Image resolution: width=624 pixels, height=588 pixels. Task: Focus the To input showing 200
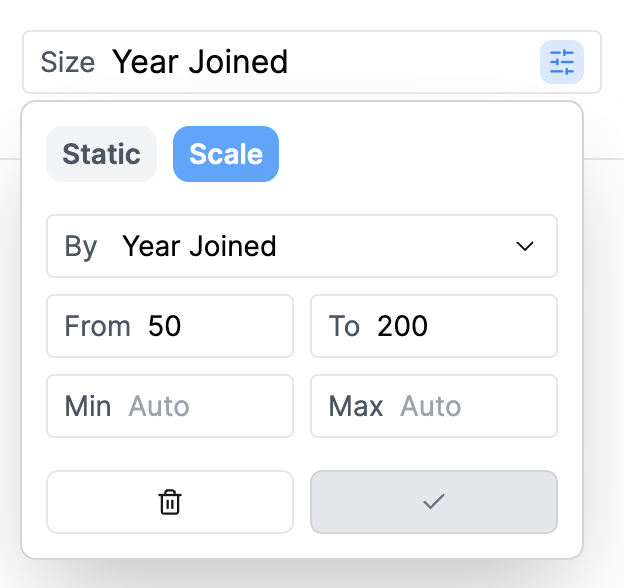coord(434,326)
